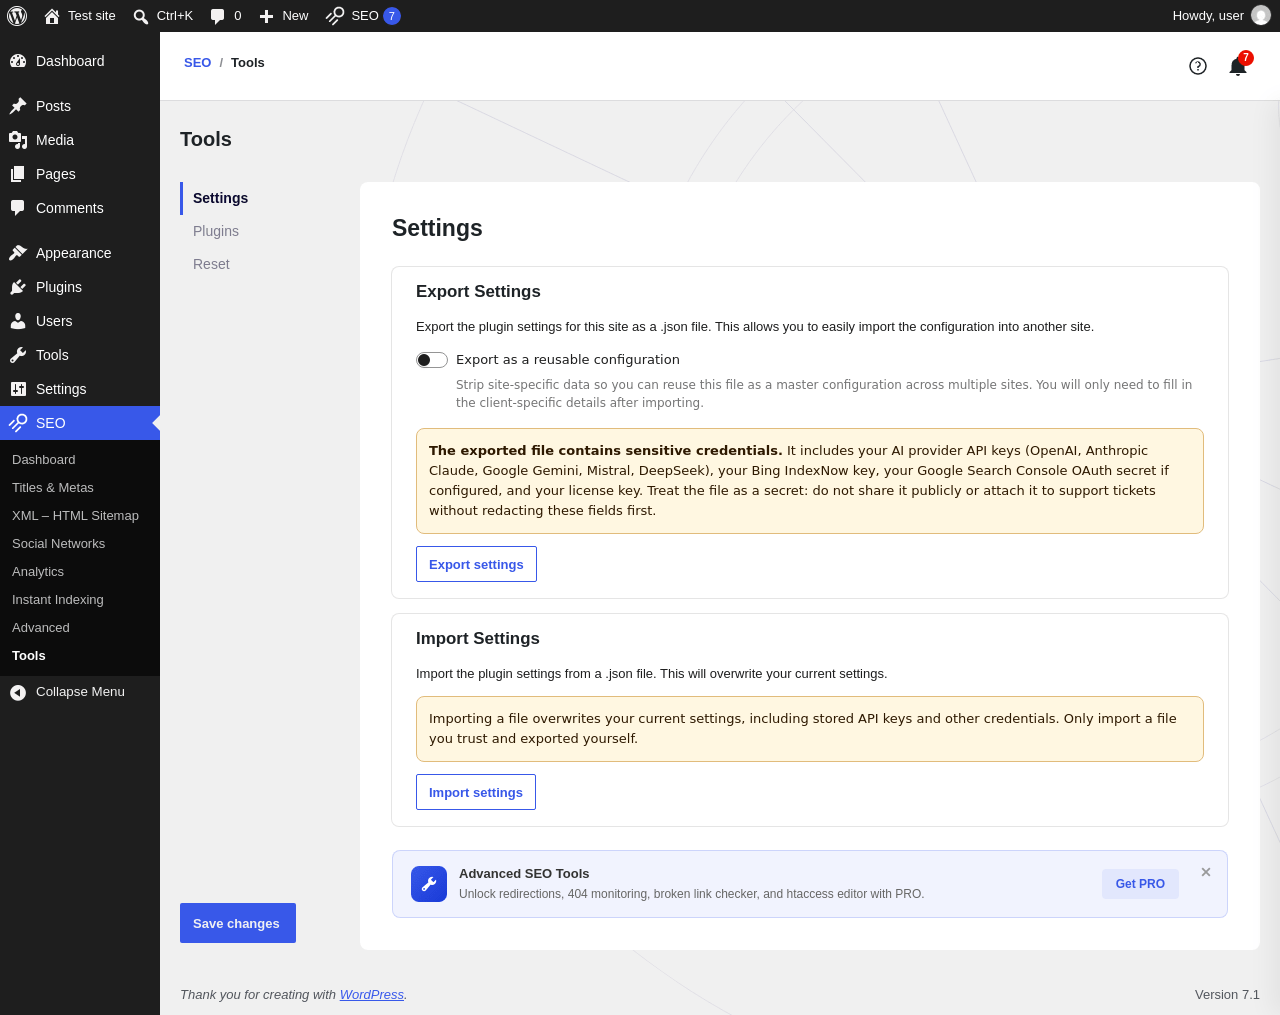Click the user avatar next to Howdy
1280x1015 pixels.
[x=1261, y=16]
